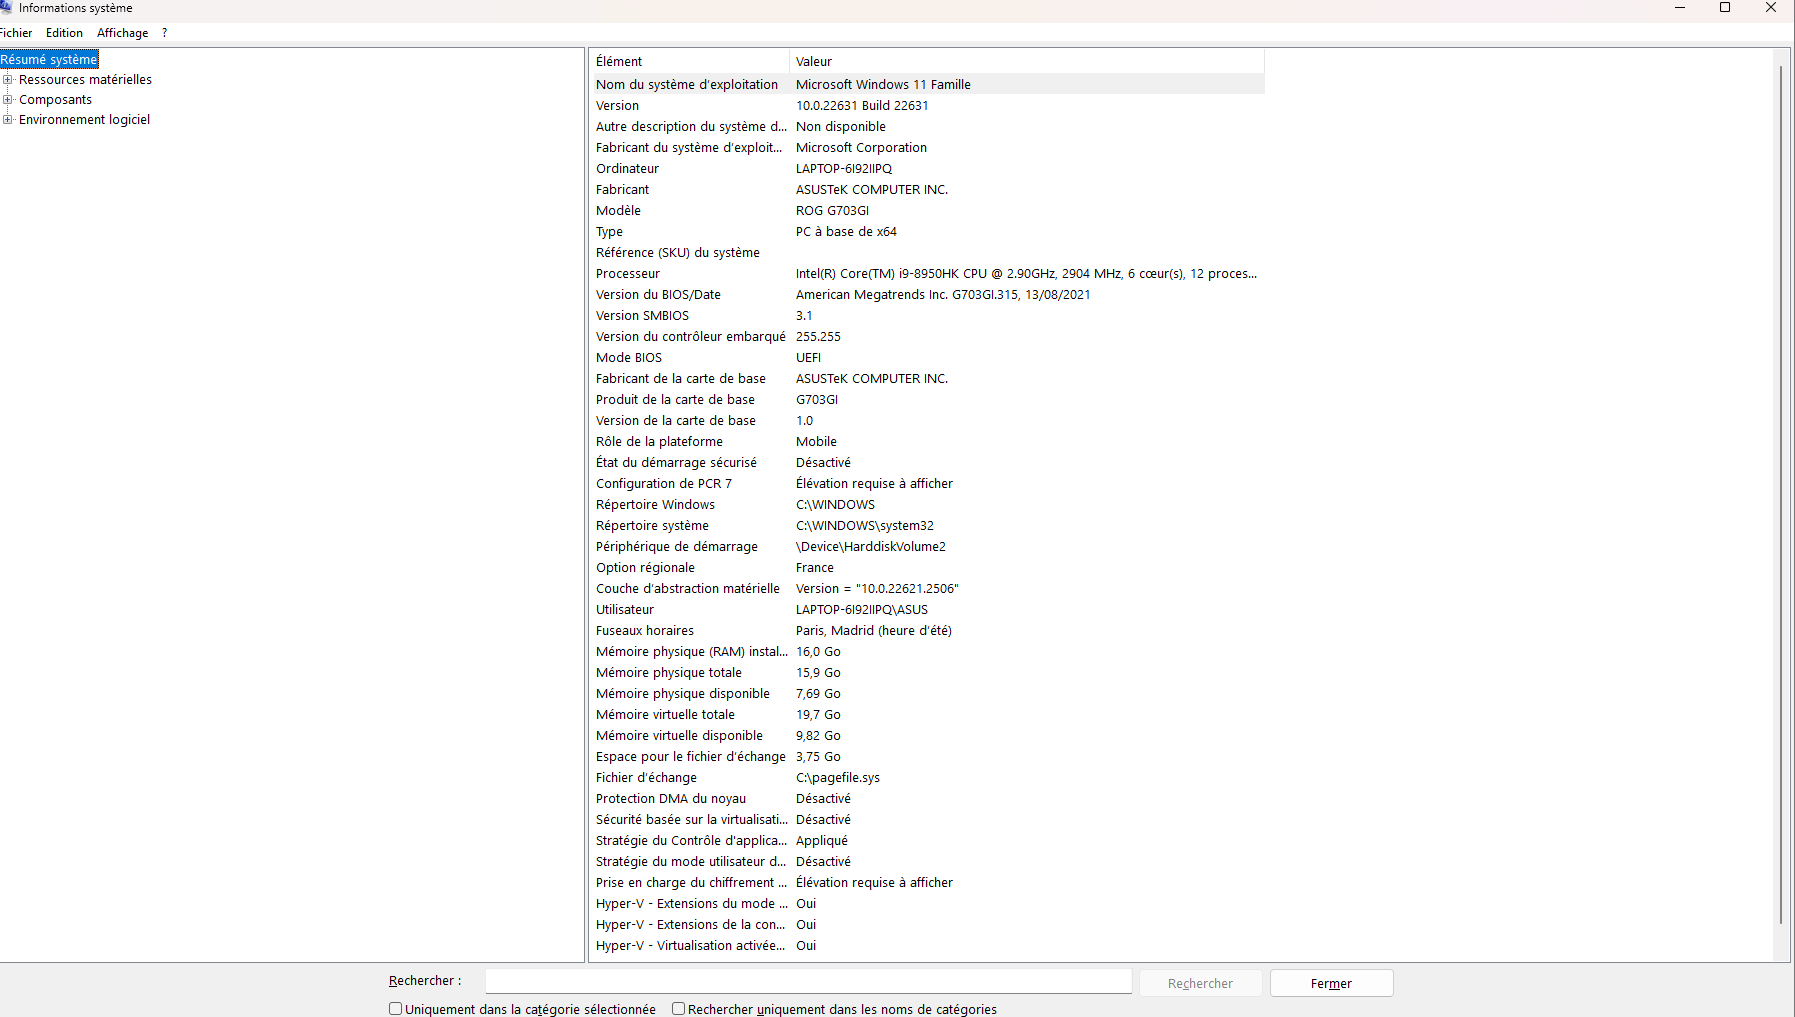Select the Protection DMA du noyau row
This screenshot has width=1795, height=1017.
tap(928, 798)
